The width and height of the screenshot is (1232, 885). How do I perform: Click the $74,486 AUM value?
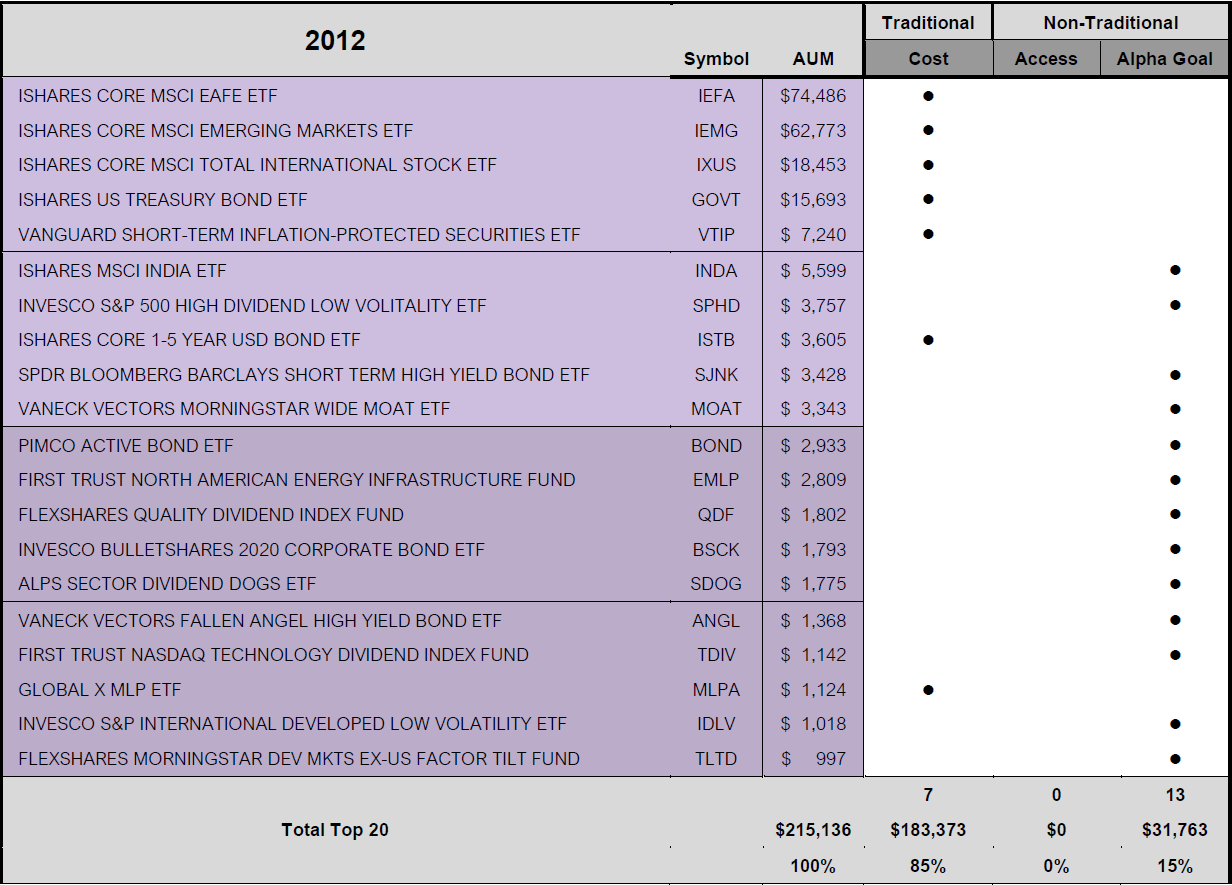(x=813, y=96)
